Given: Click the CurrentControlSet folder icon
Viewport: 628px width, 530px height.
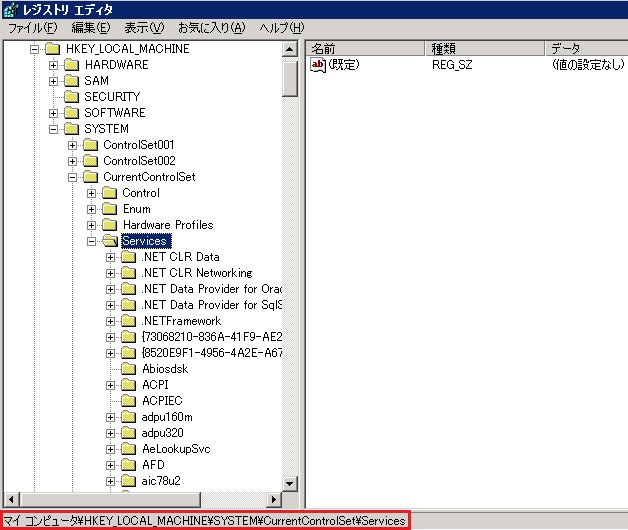Looking at the screenshot, I should click(x=91, y=177).
